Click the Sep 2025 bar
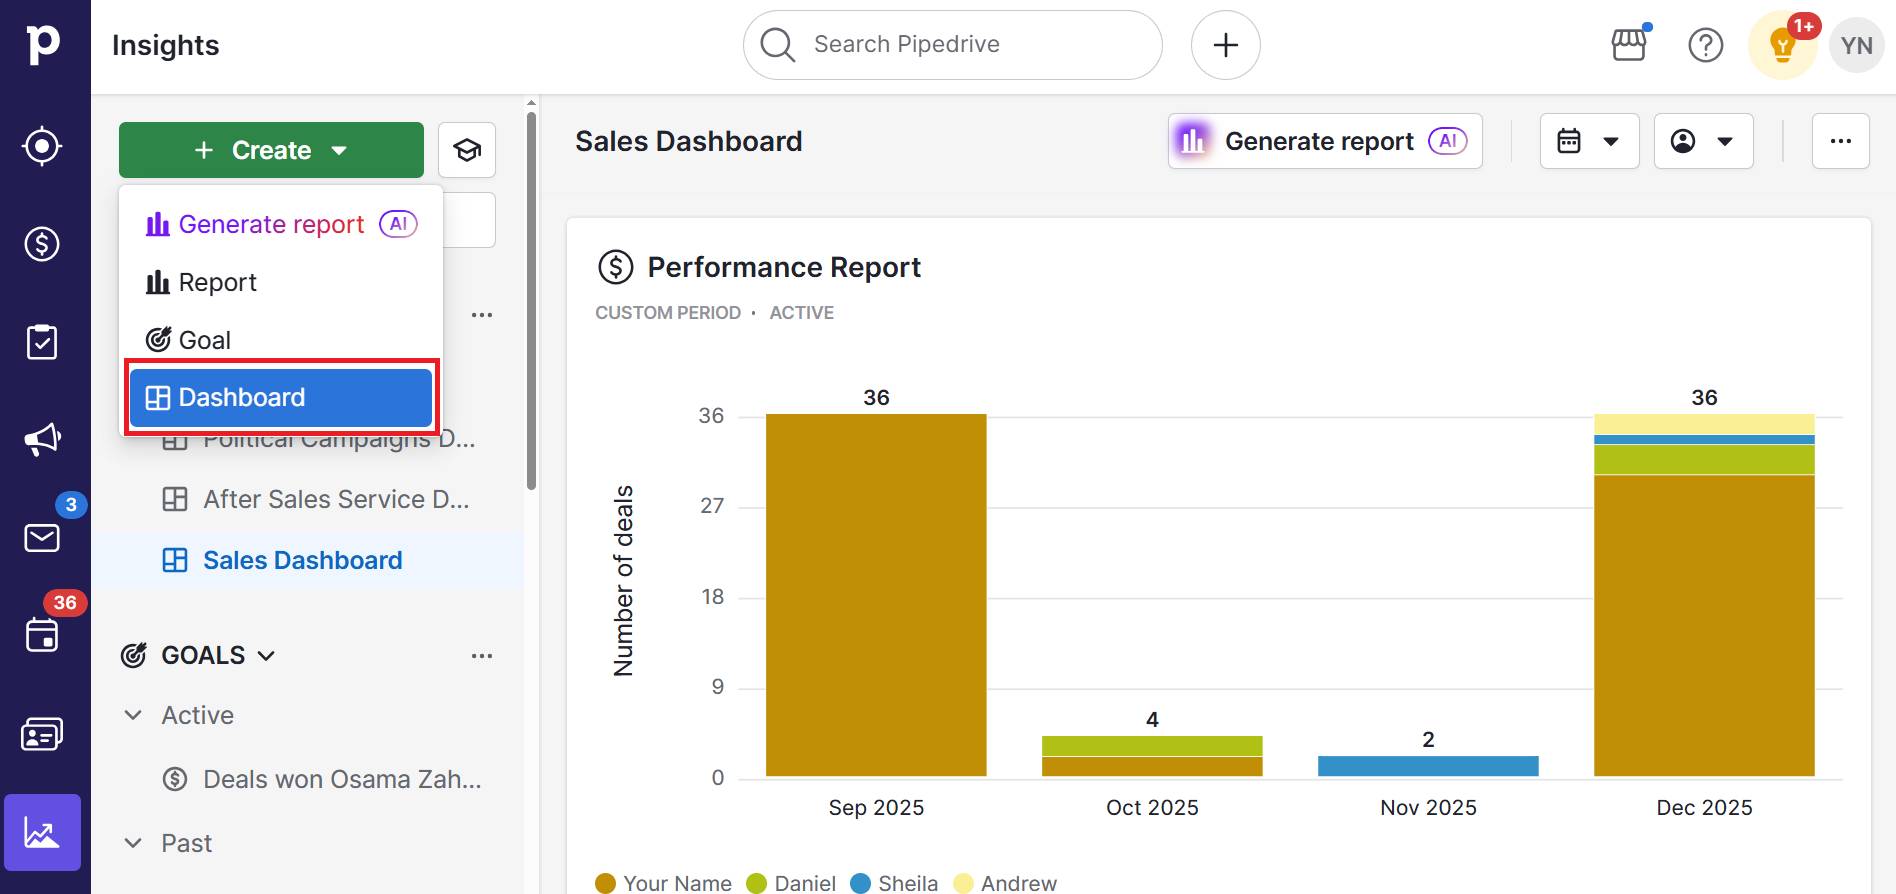1896x894 pixels. 876,595
